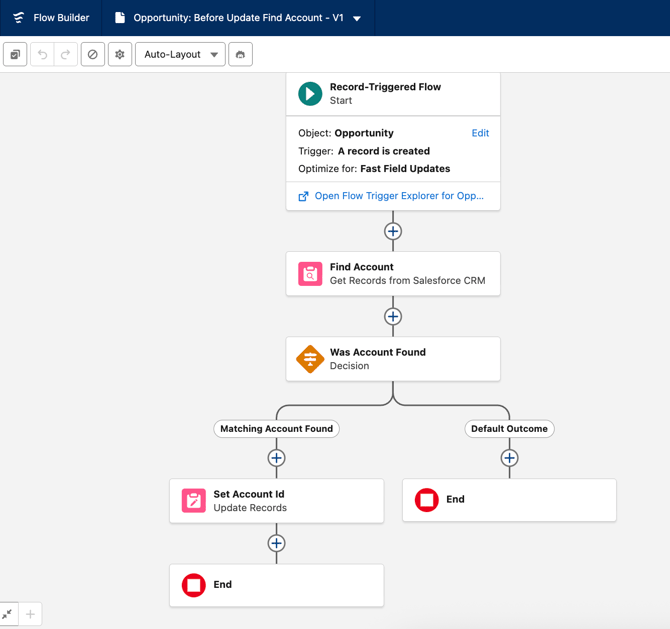Select the Find Account Get Records icon

point(310,274)
